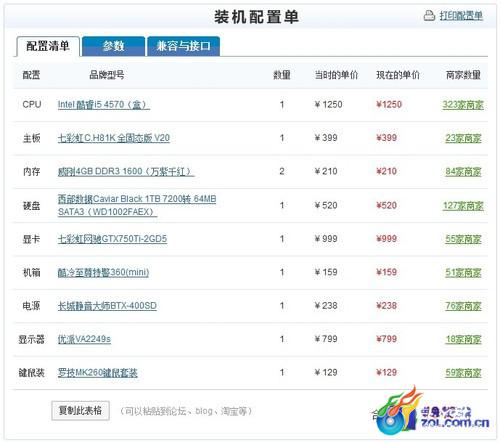
Task: Click the 现在的单价 column header
Action: tap(398, 75)
